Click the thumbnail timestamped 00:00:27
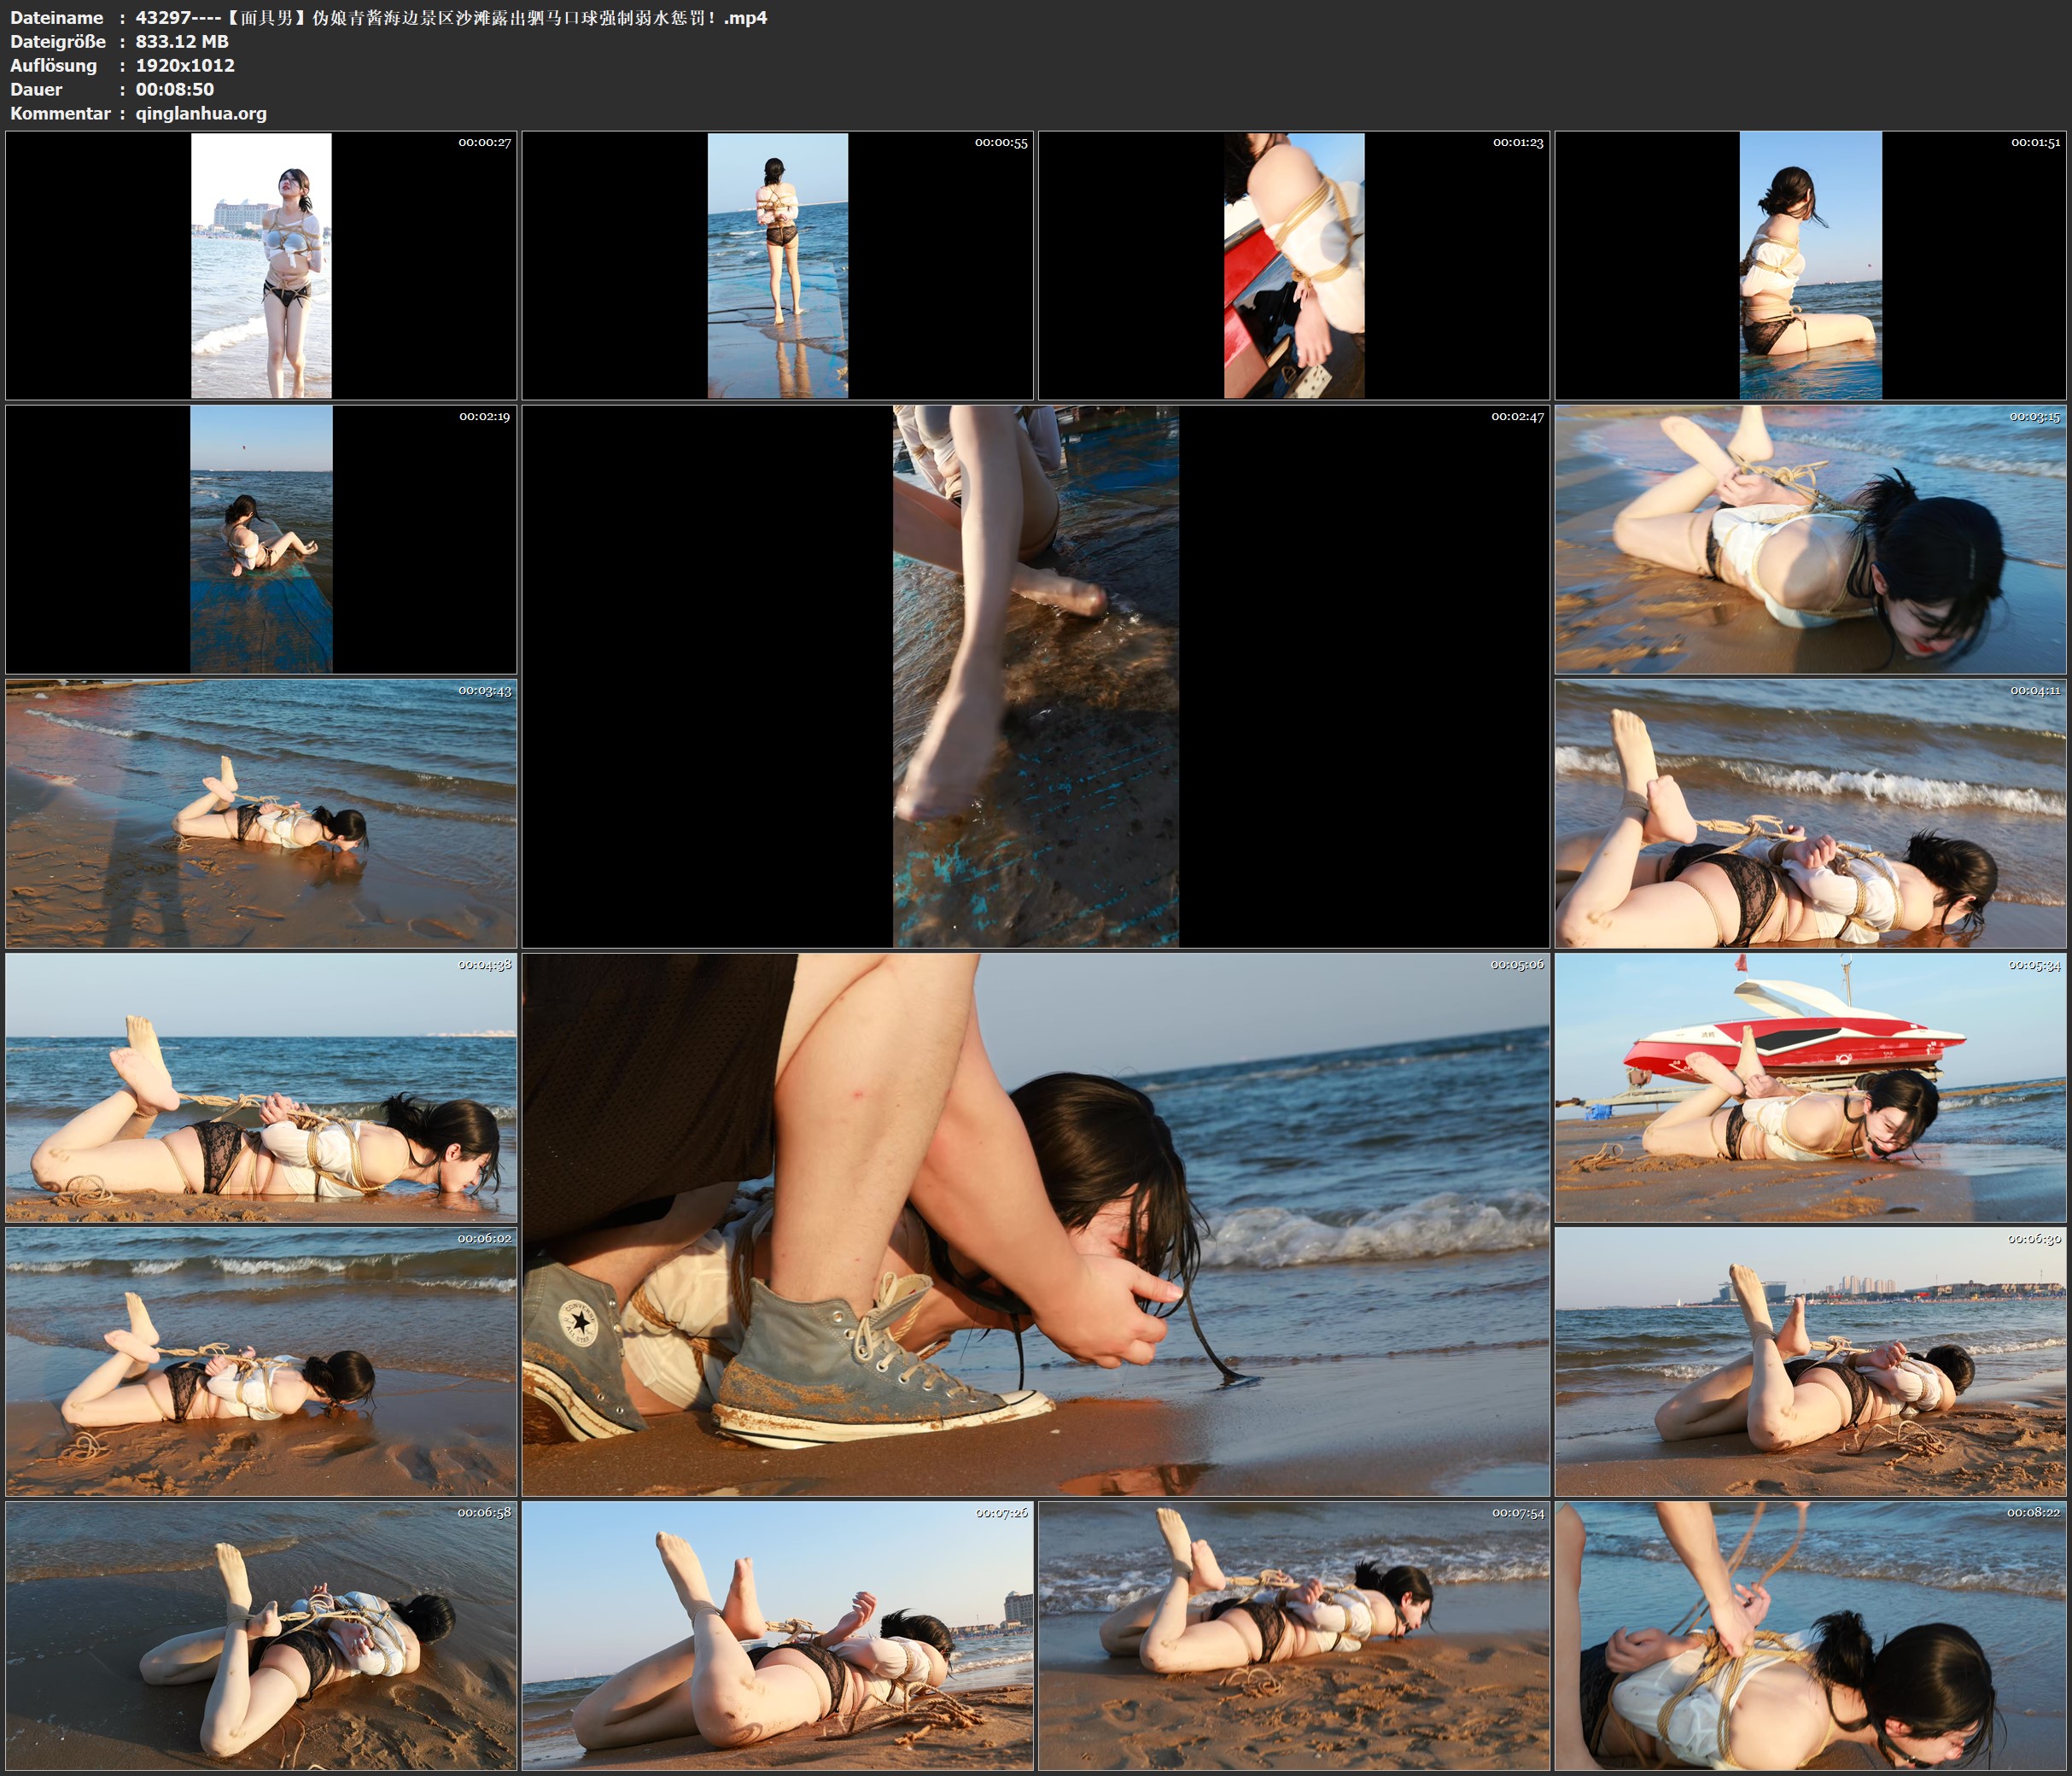 pos(261,266)
